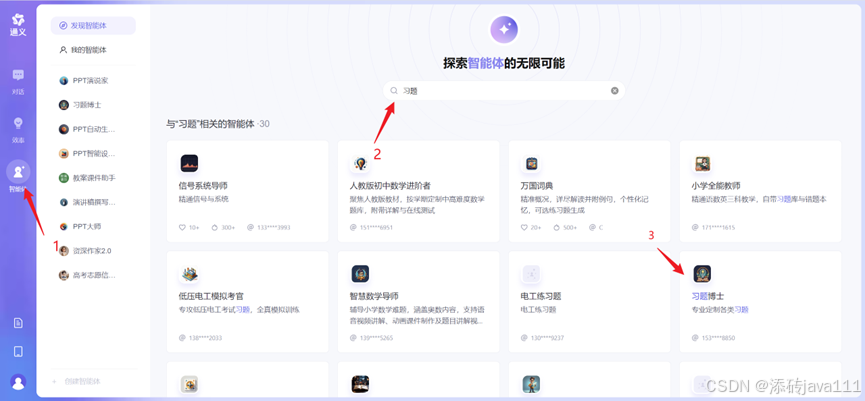
Task: Open the 对话 chat section
Action: point(18,82)
